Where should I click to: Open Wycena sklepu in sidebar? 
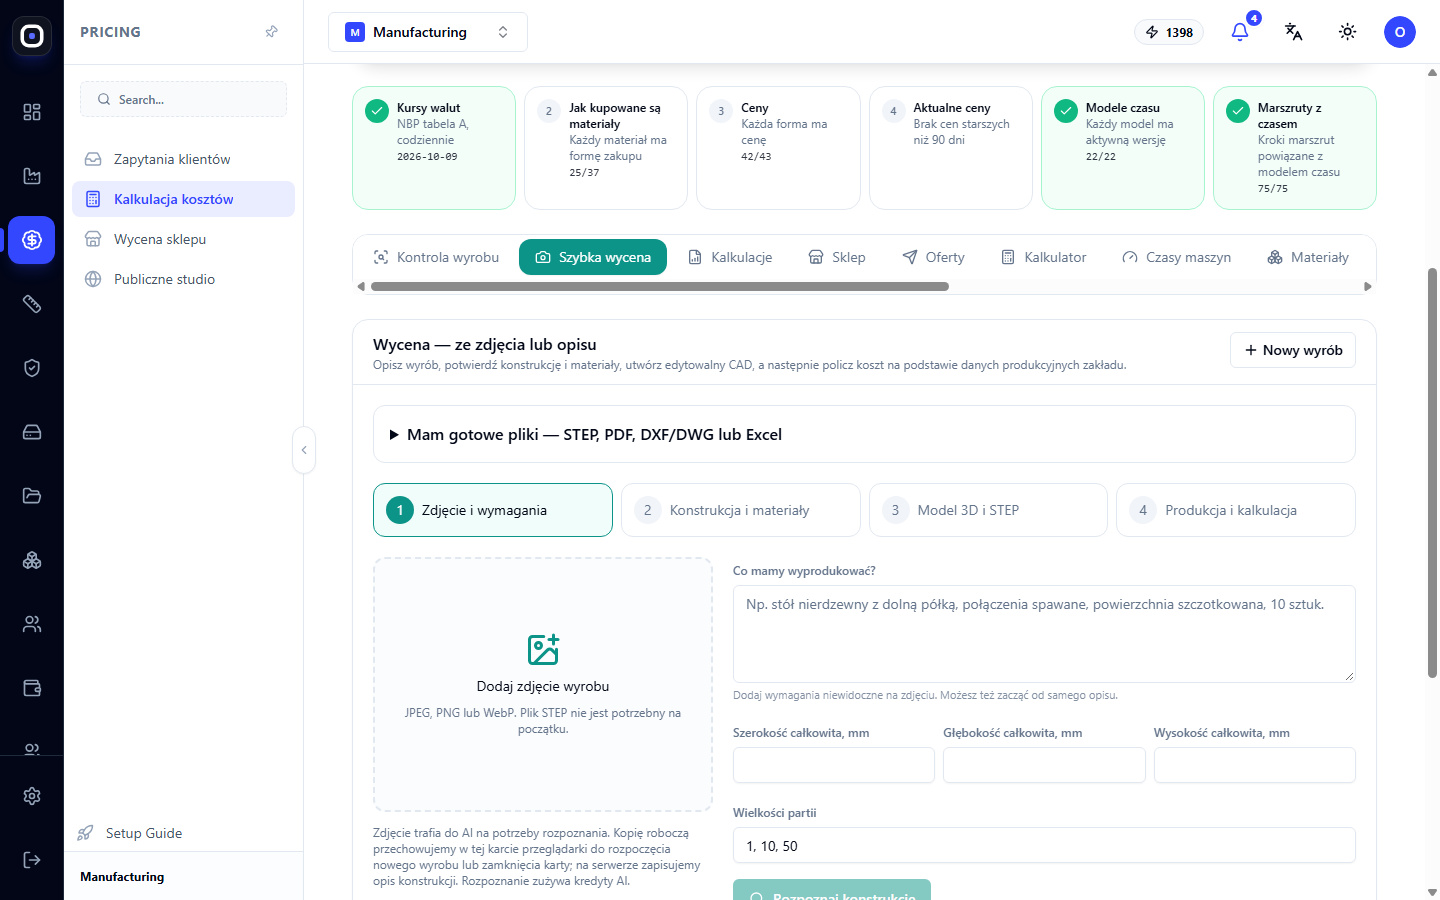[x=184, y=239]
